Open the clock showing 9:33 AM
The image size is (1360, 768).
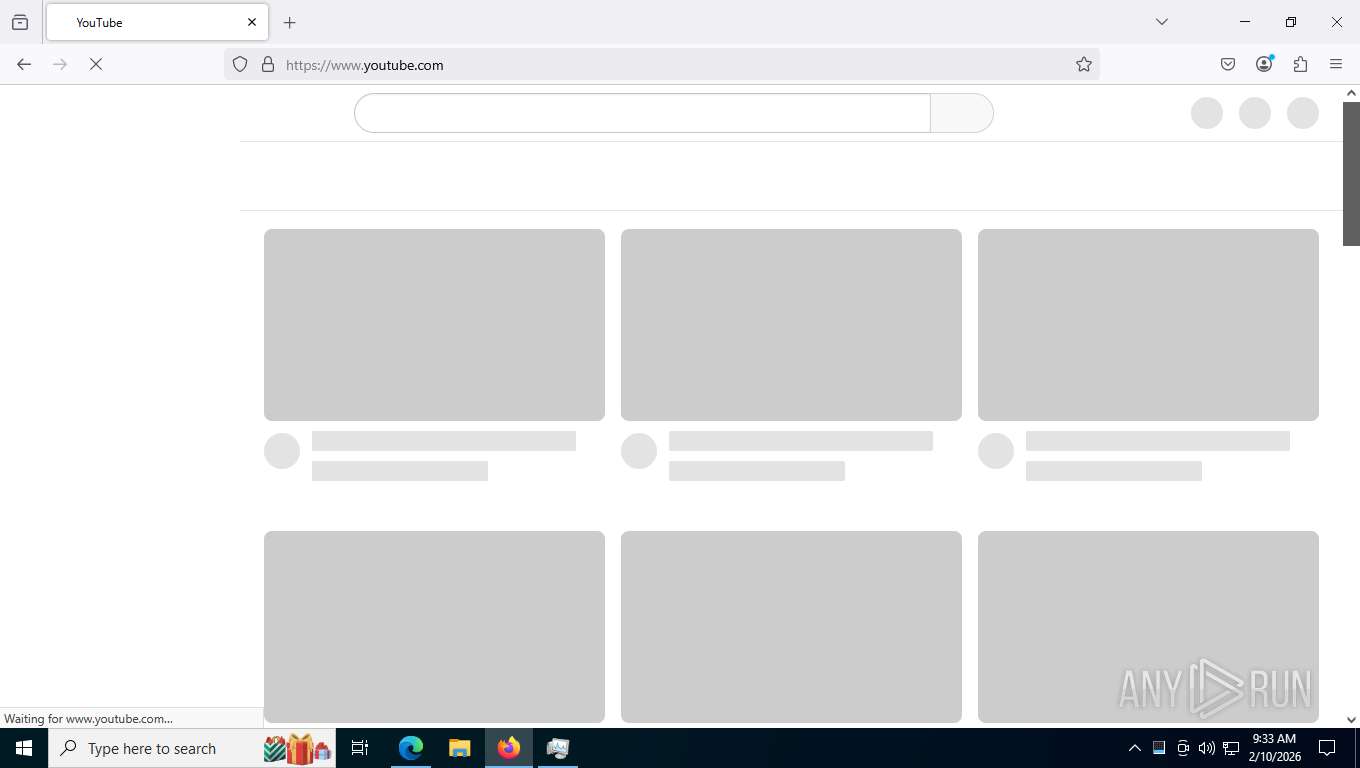pyautogui.click(x=1274, y=748)
